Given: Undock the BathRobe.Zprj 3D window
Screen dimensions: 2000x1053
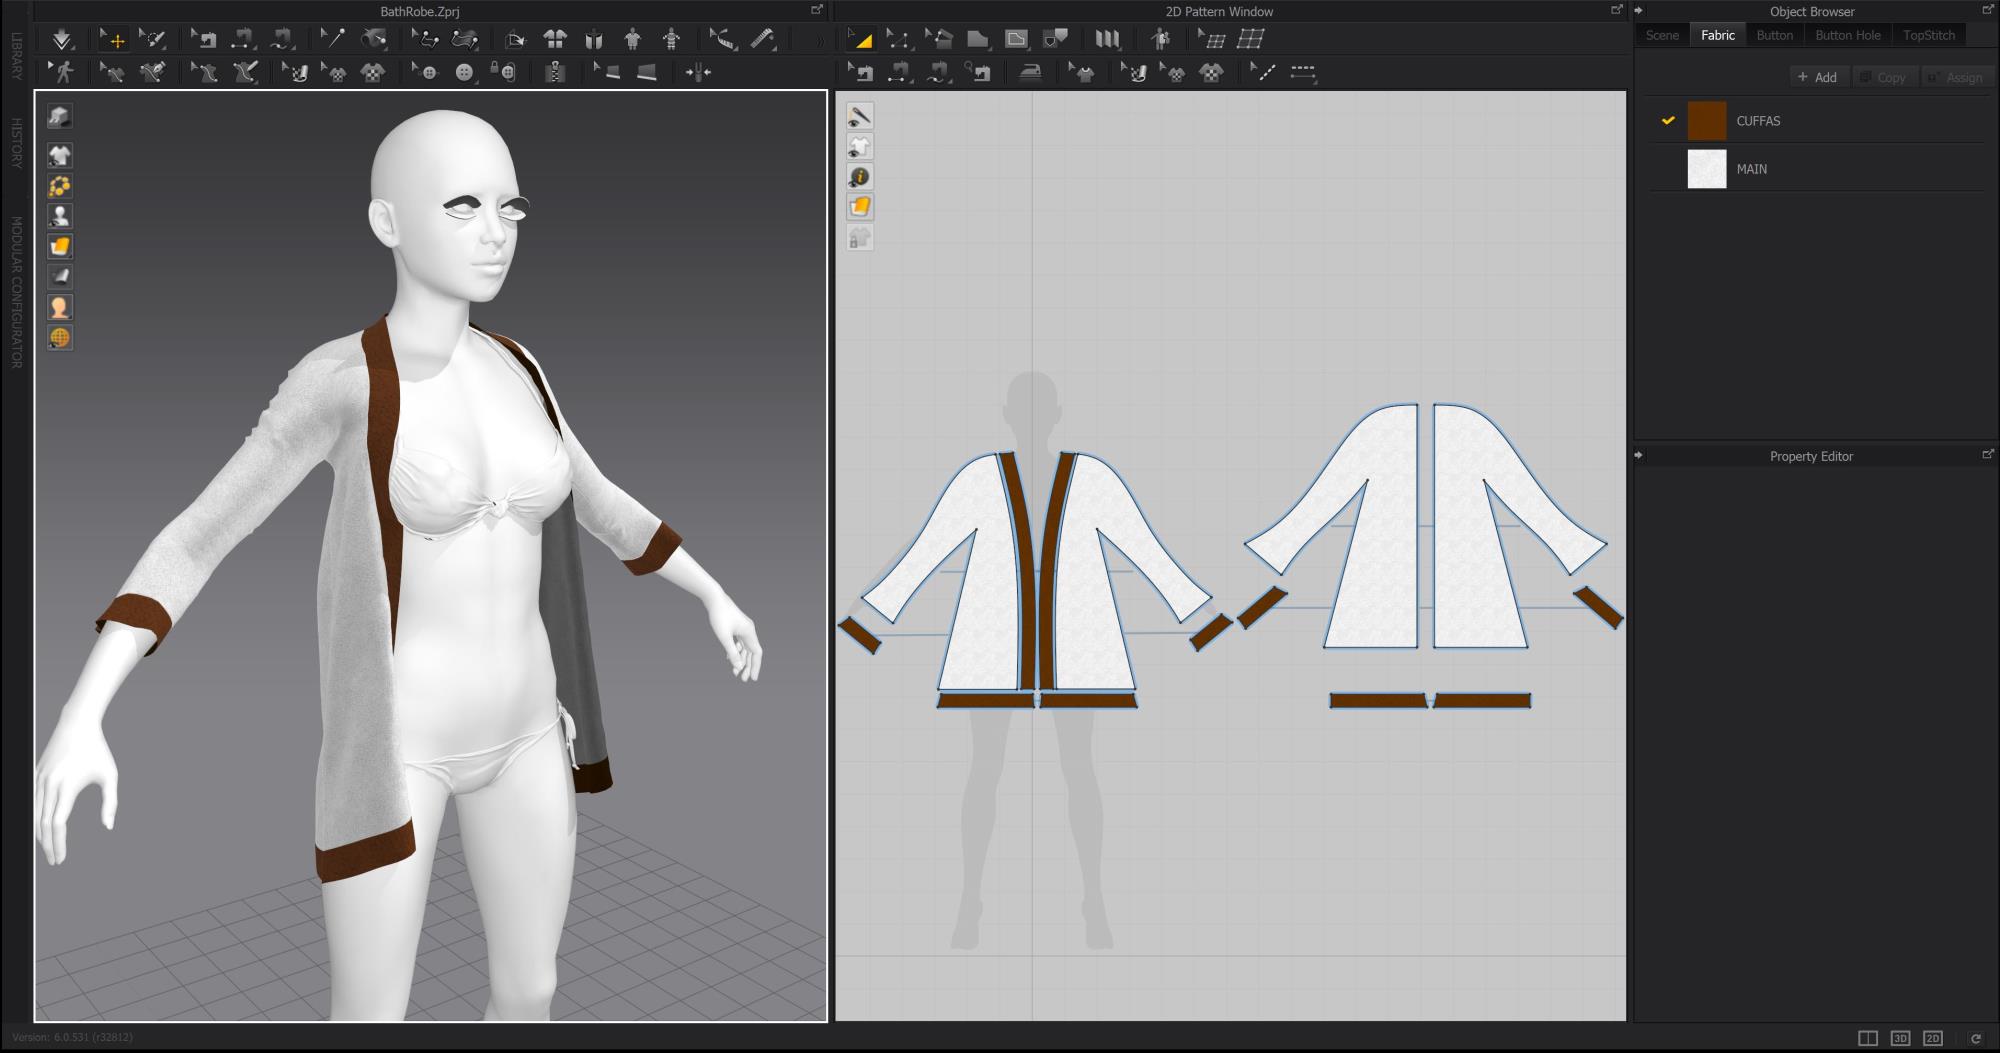Looking at the screenshot, I should tap(817, 10).
